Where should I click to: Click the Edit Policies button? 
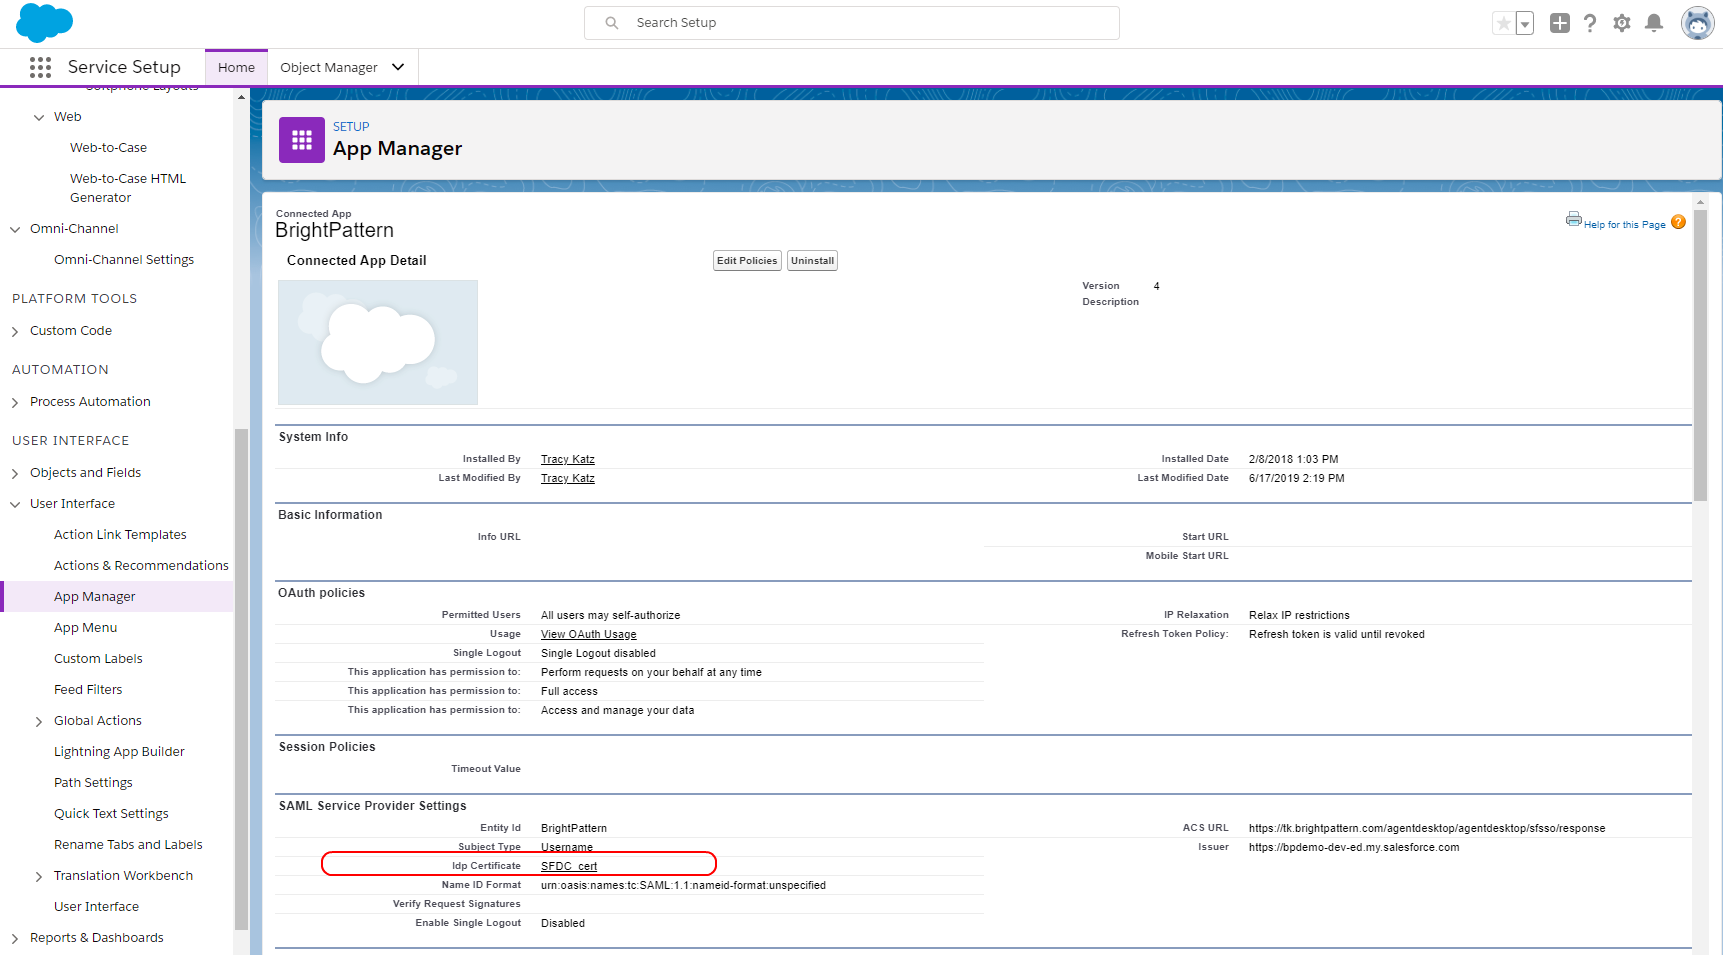pos(747,261)
